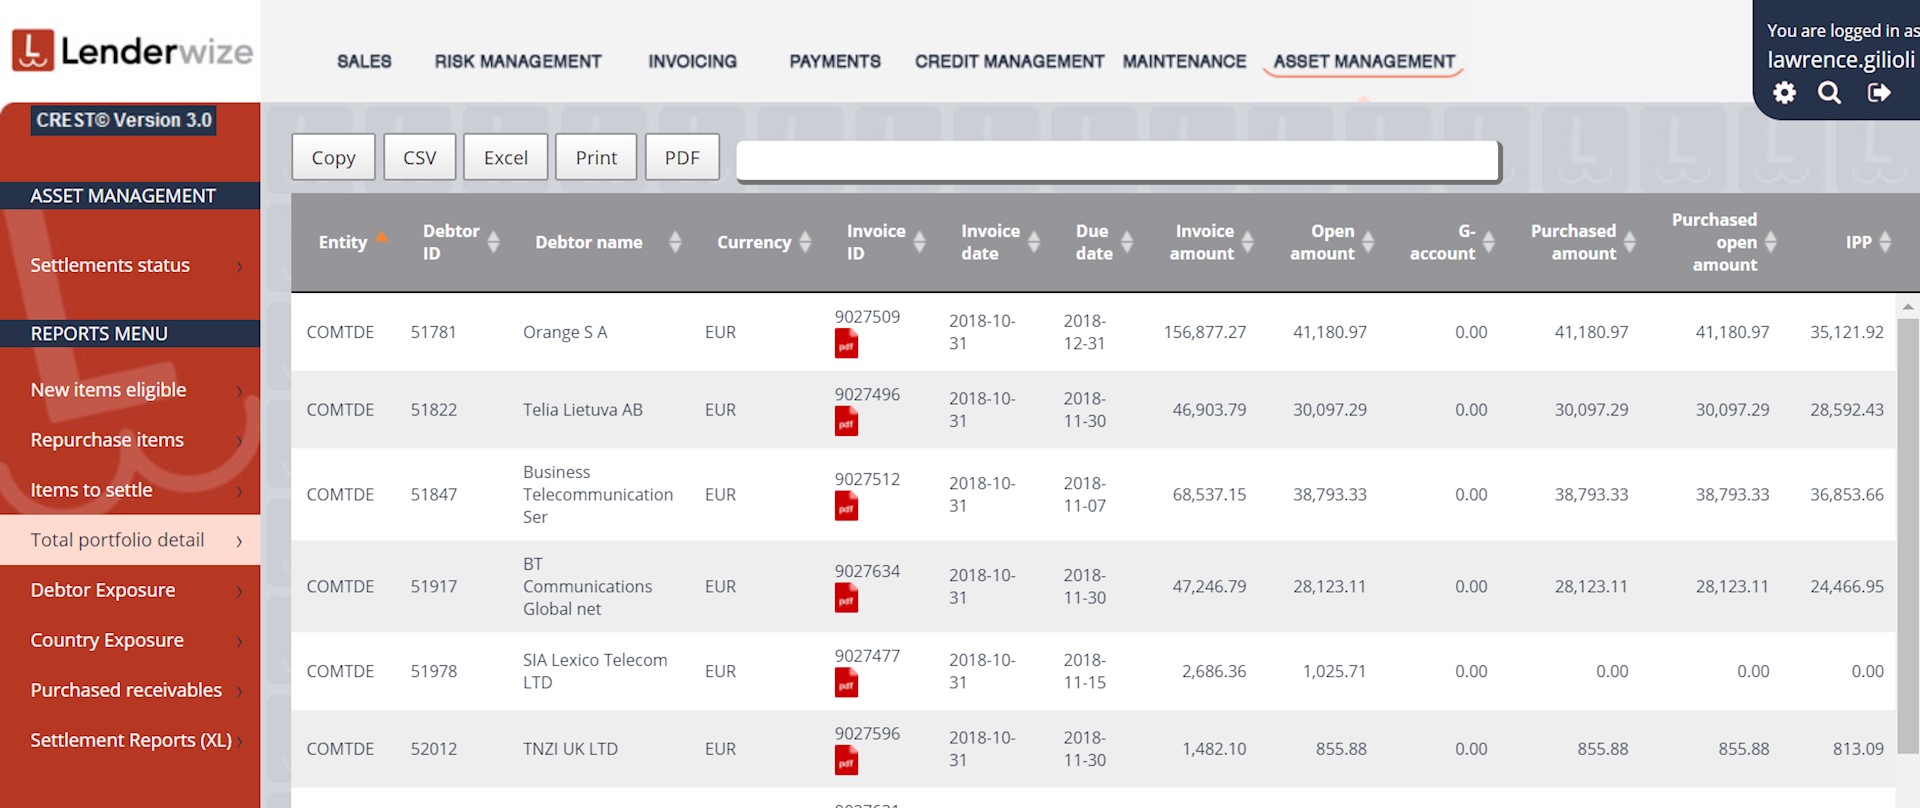
Task: Click debtor name TNZI UK LTD
Action: 570,748
